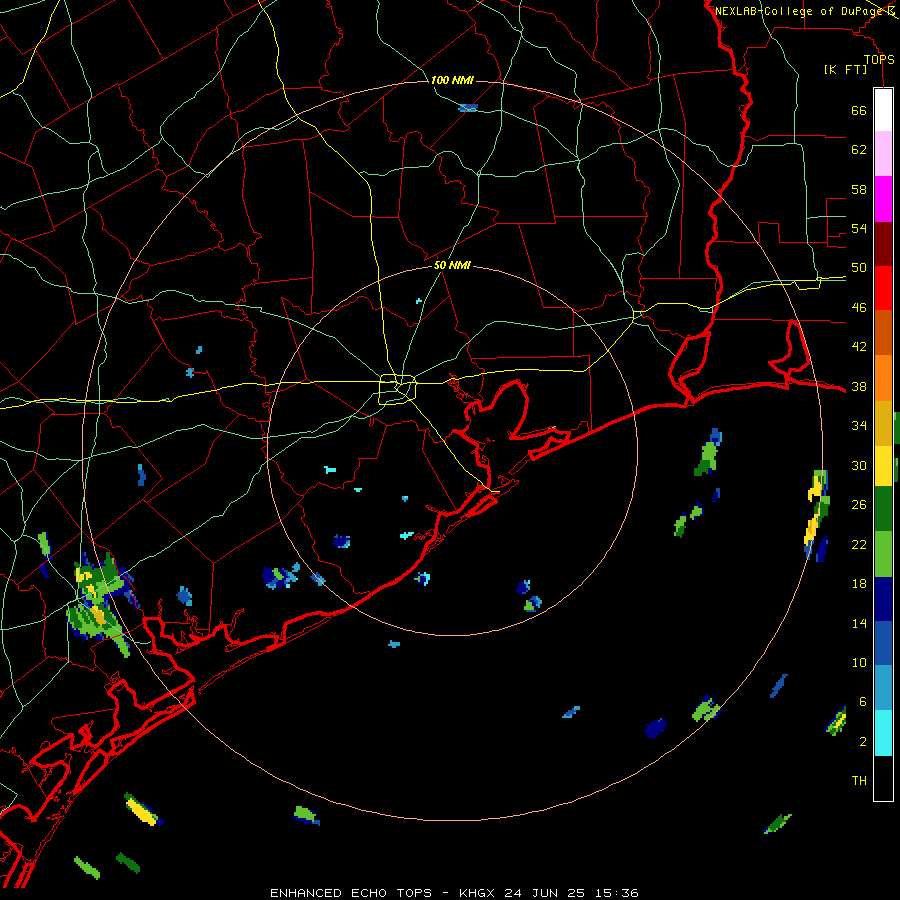Click the '66' legend value
The image size is (900, 900).
coord(859,110)
